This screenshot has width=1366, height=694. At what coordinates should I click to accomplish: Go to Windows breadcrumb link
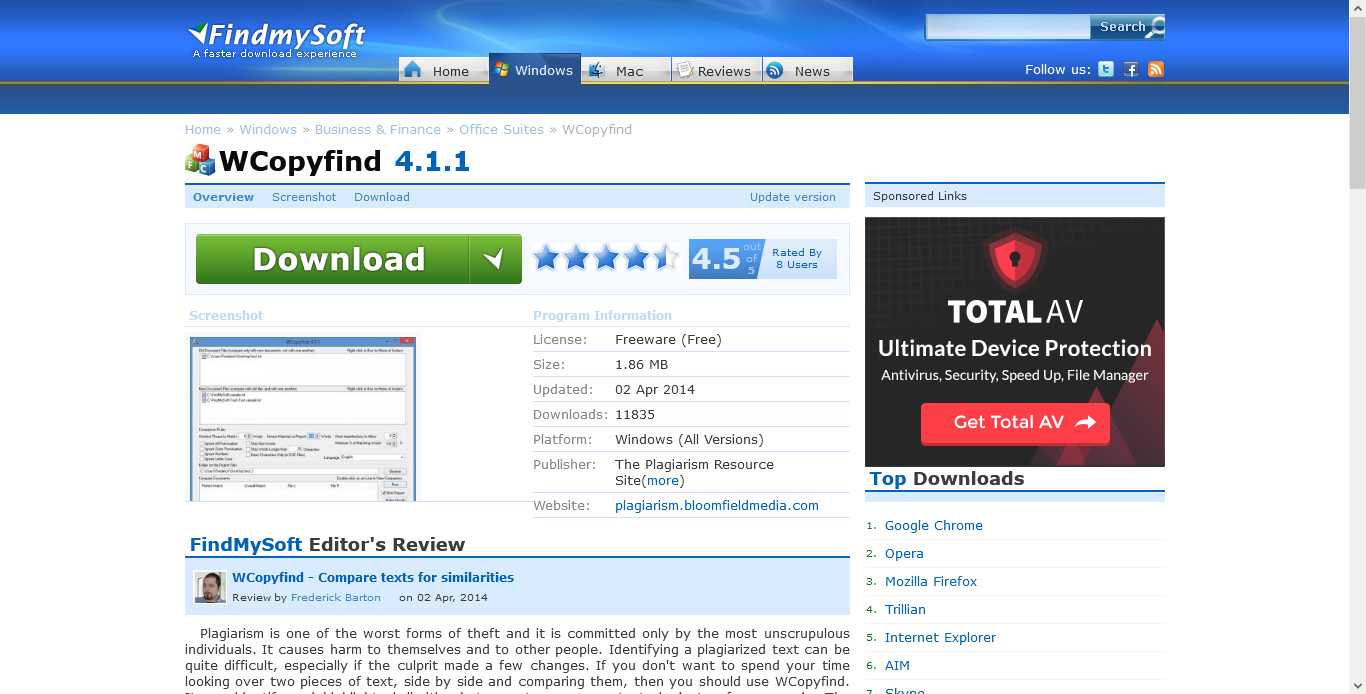268,129
